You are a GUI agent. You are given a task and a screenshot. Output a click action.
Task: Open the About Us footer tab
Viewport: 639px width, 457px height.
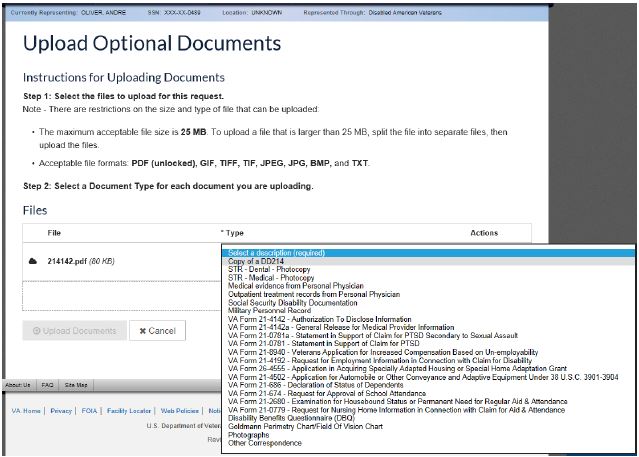[18, 385]
